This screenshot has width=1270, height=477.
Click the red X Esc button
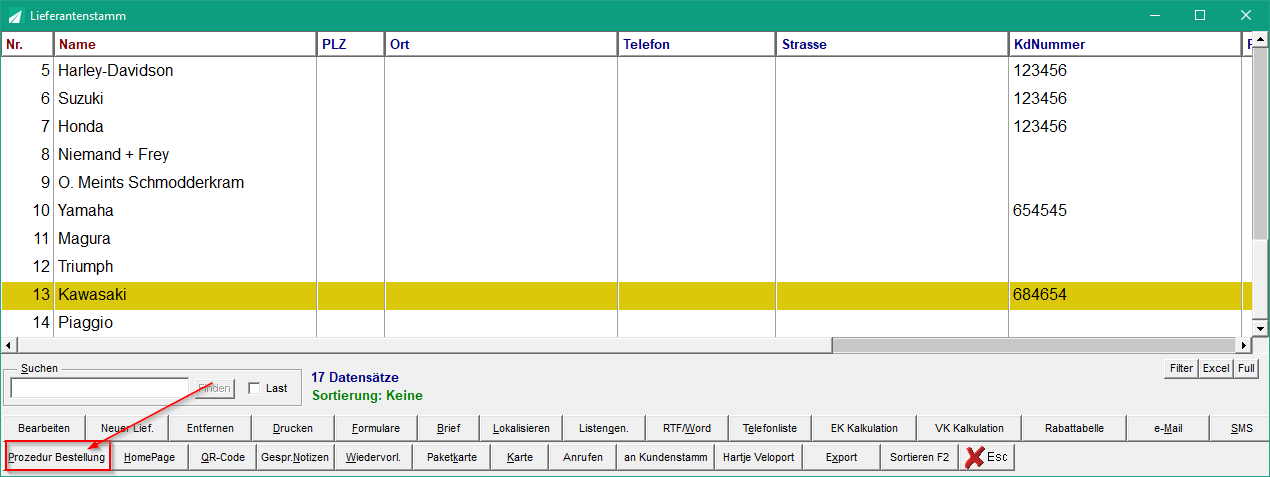pos(987,457)
